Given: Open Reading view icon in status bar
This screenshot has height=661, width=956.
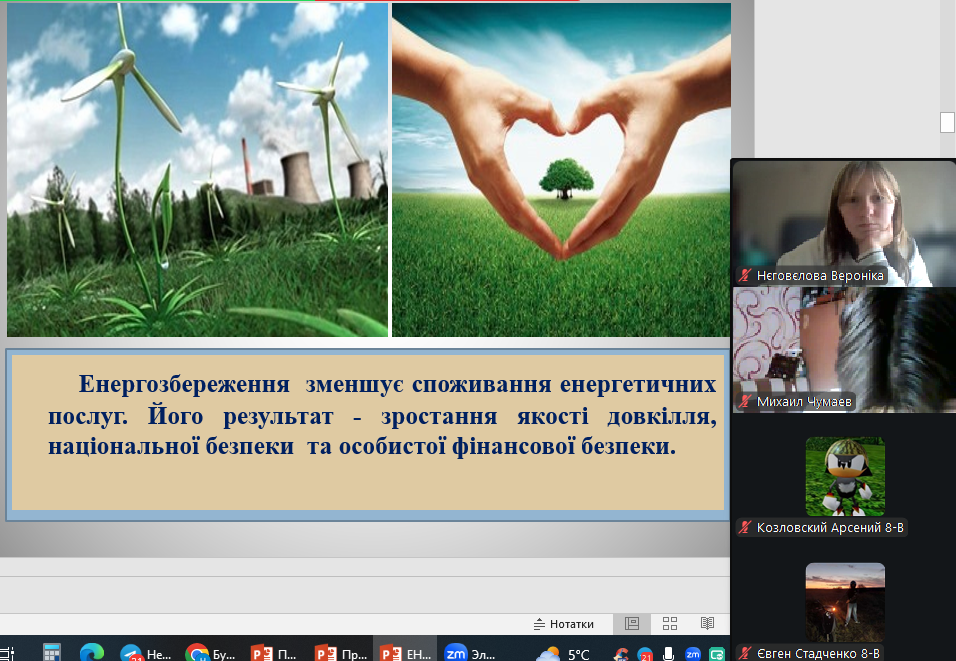Looking at the screenshot, I should click(707, 623).
